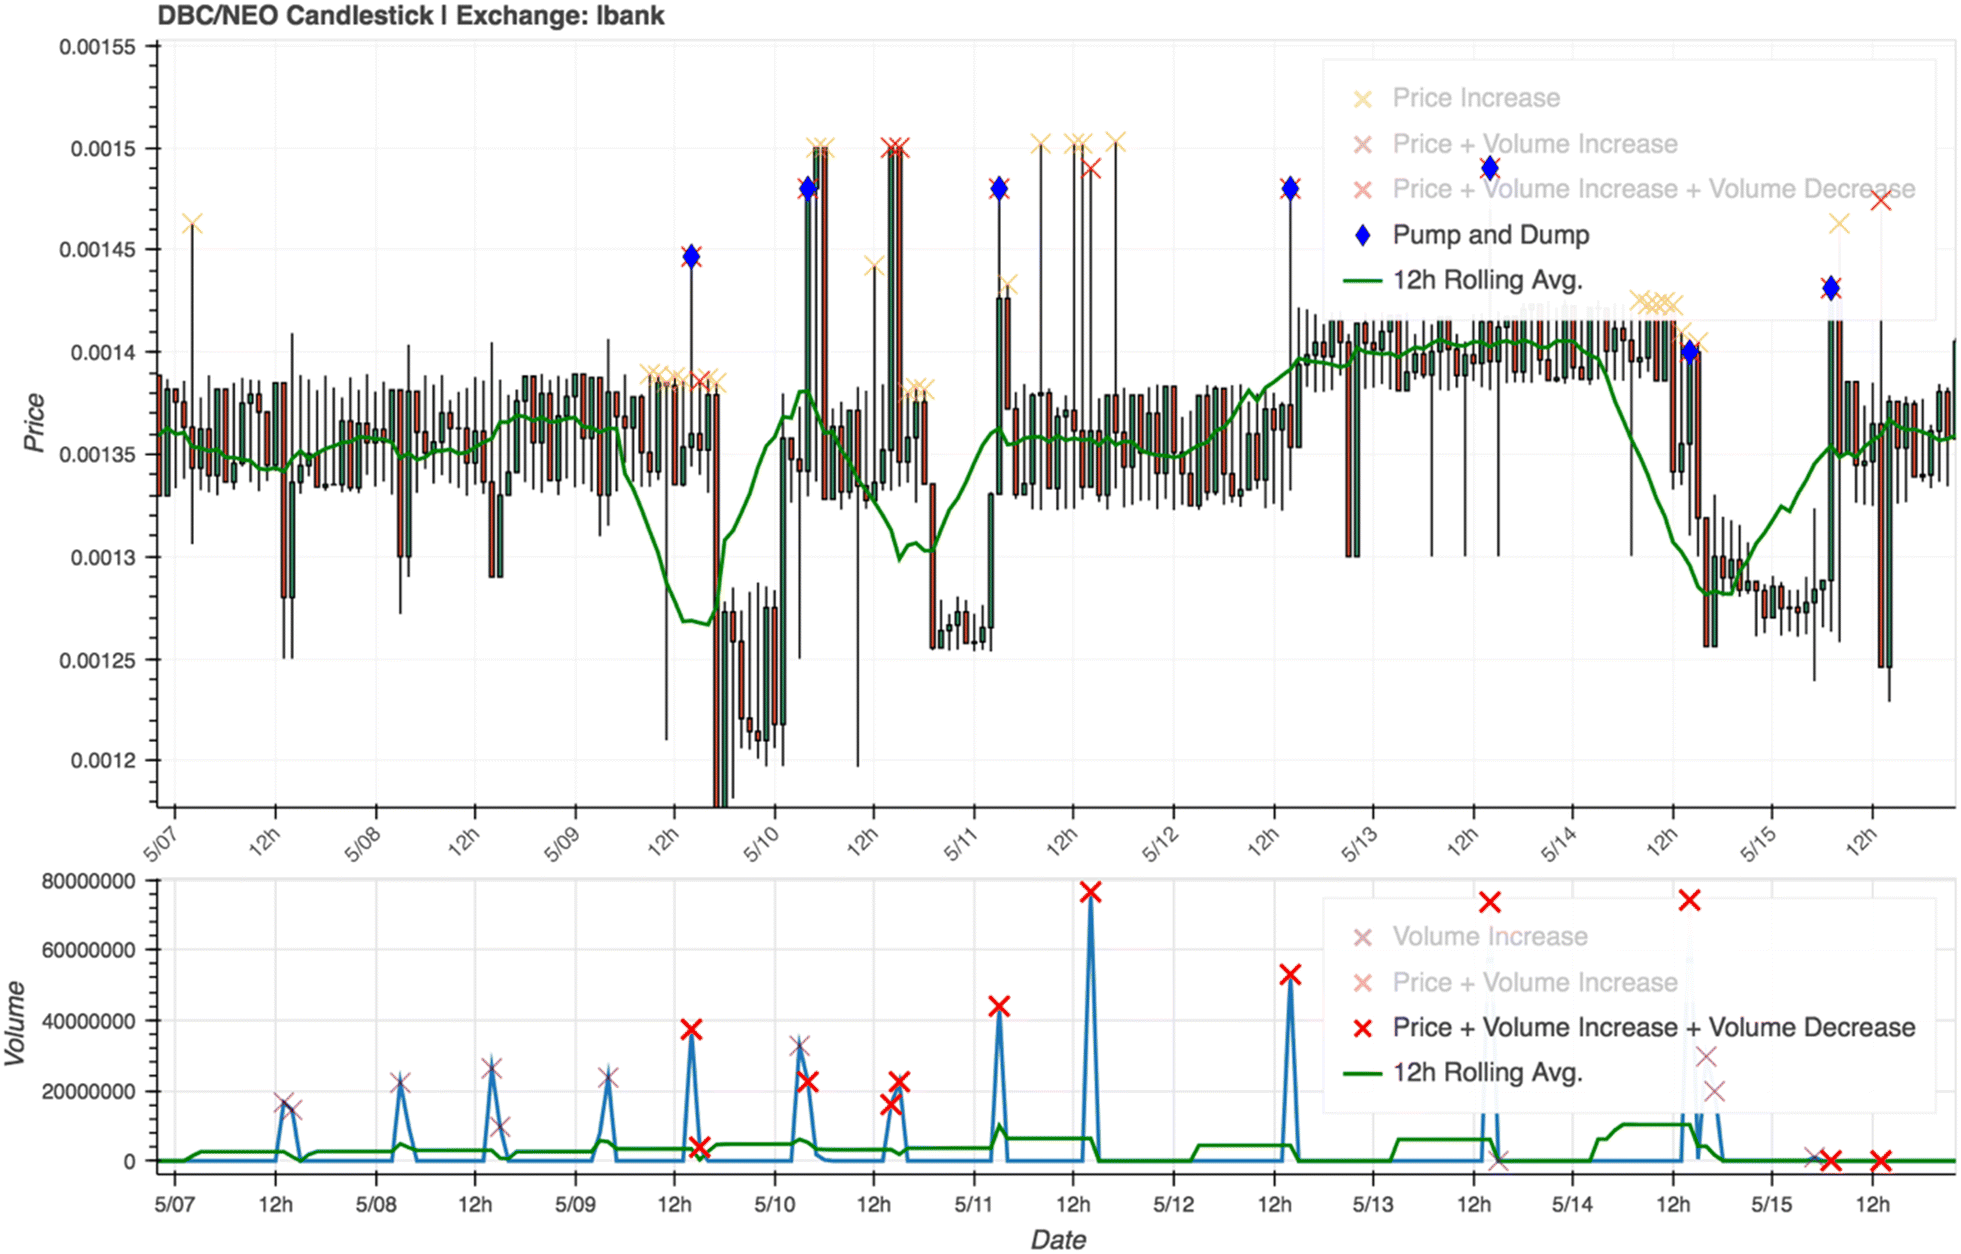Toggle "Price + Volume Increase + Volume Decrease" in price legend
Image resolution: width=1961 pixels, height=1254 pixels.
coord(1633,189)
